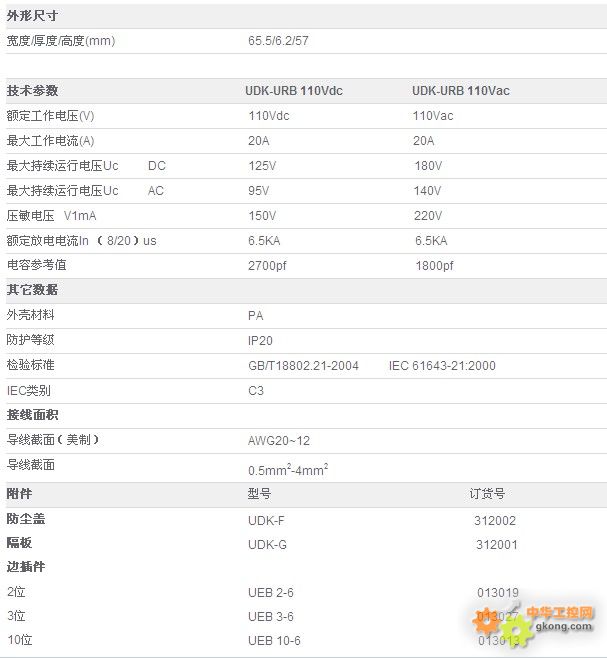Click the IEC 61643-21:2000 standard text
This screenshot has width=607, height=658.
442,366
